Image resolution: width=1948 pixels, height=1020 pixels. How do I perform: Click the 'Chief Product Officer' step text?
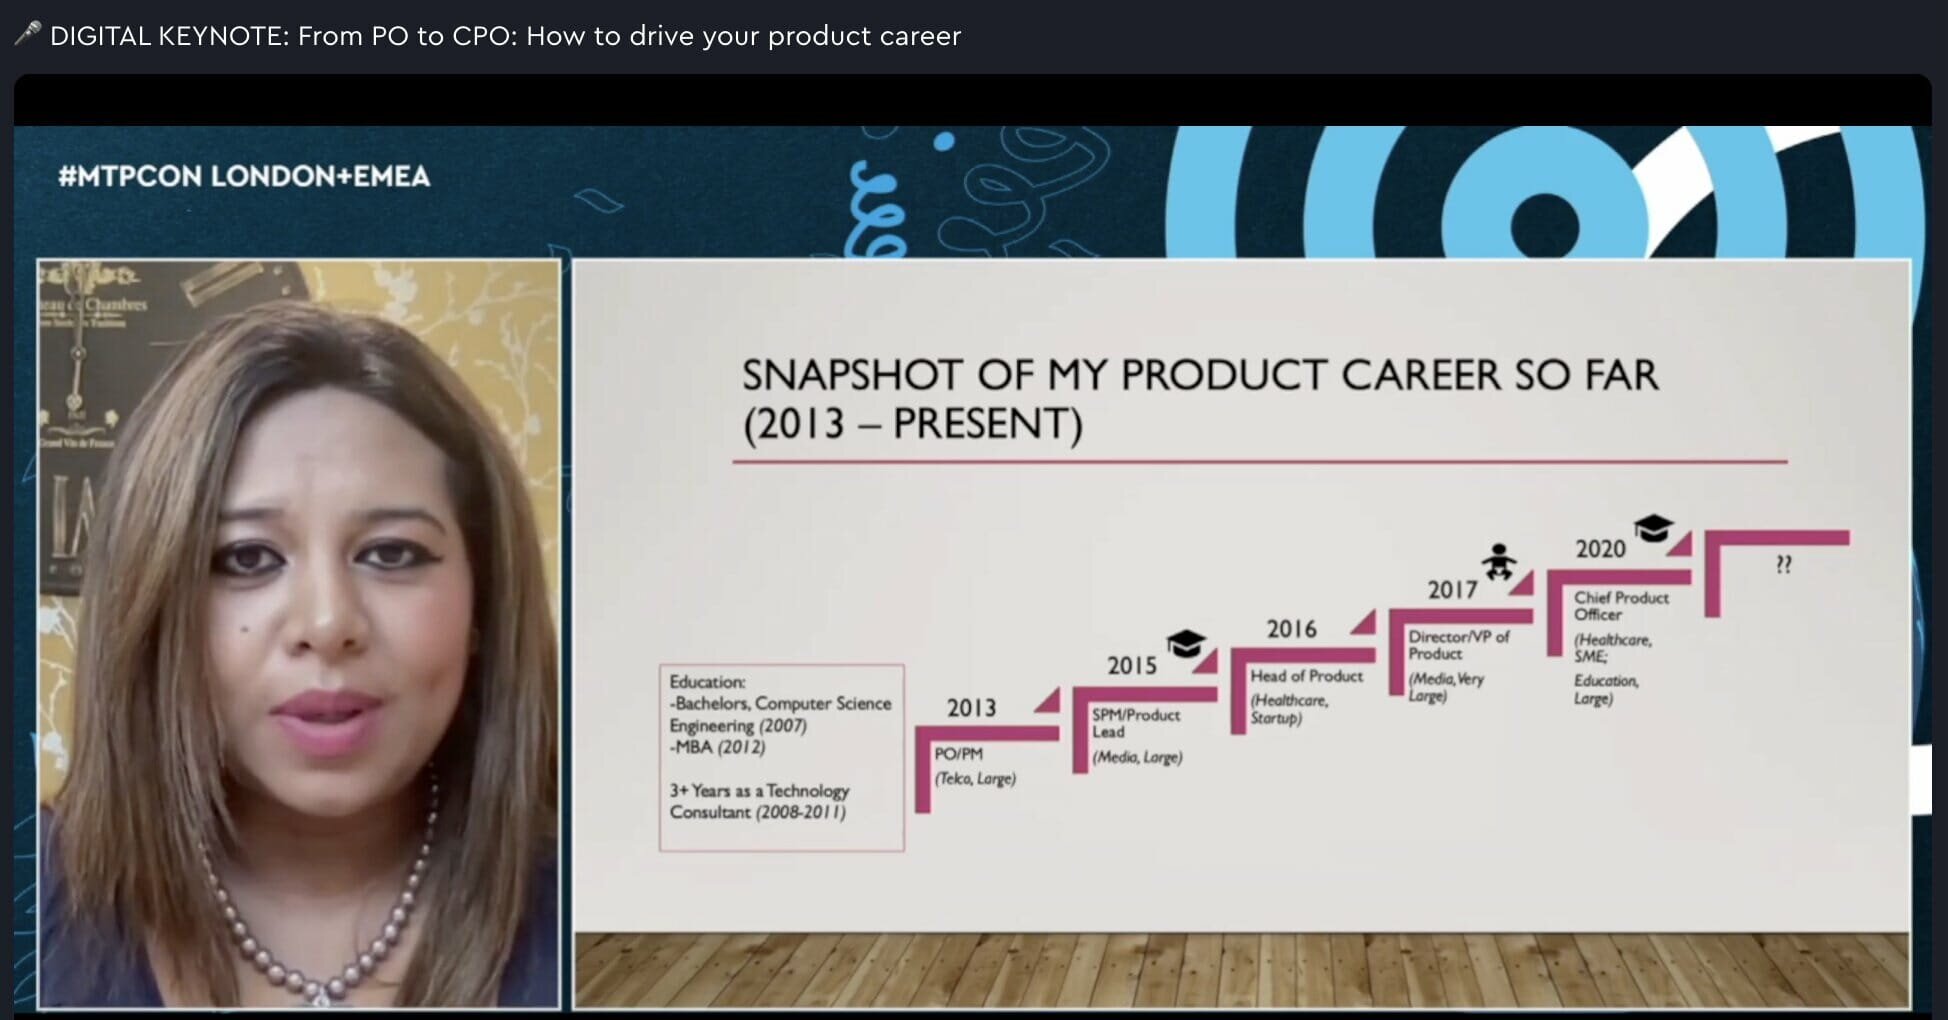click(1620, 605)
